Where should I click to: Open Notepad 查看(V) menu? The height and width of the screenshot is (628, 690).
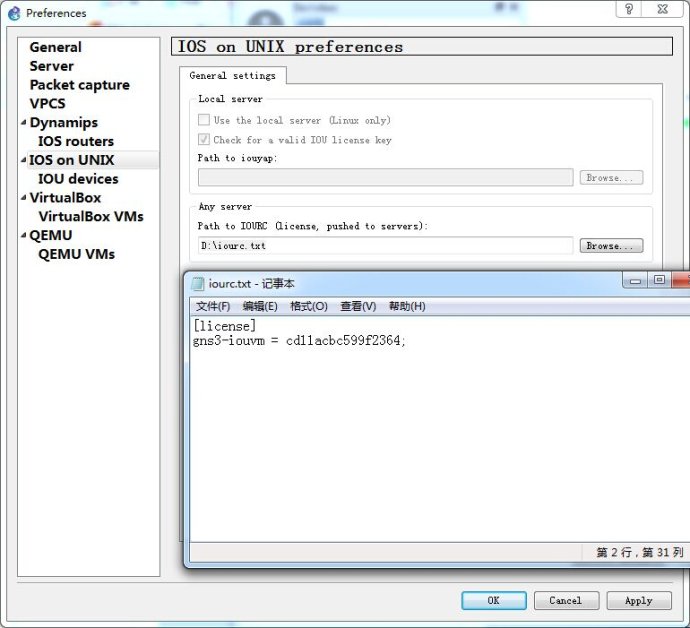click(358, 306)
